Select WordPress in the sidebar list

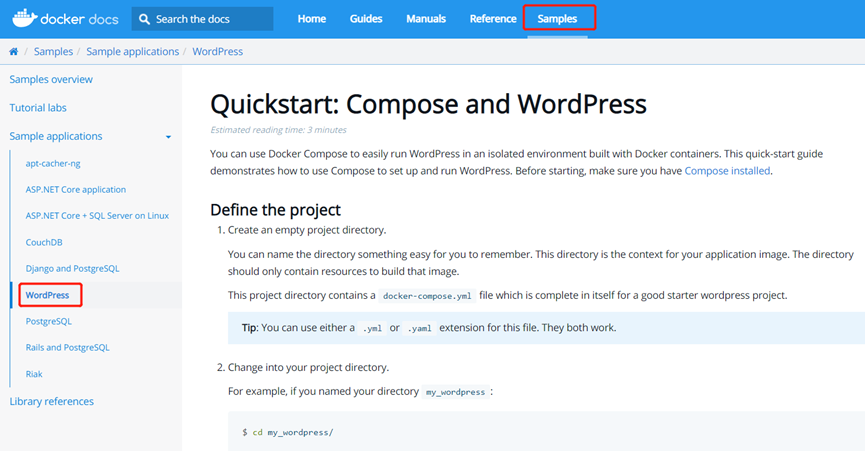(47, 295)
